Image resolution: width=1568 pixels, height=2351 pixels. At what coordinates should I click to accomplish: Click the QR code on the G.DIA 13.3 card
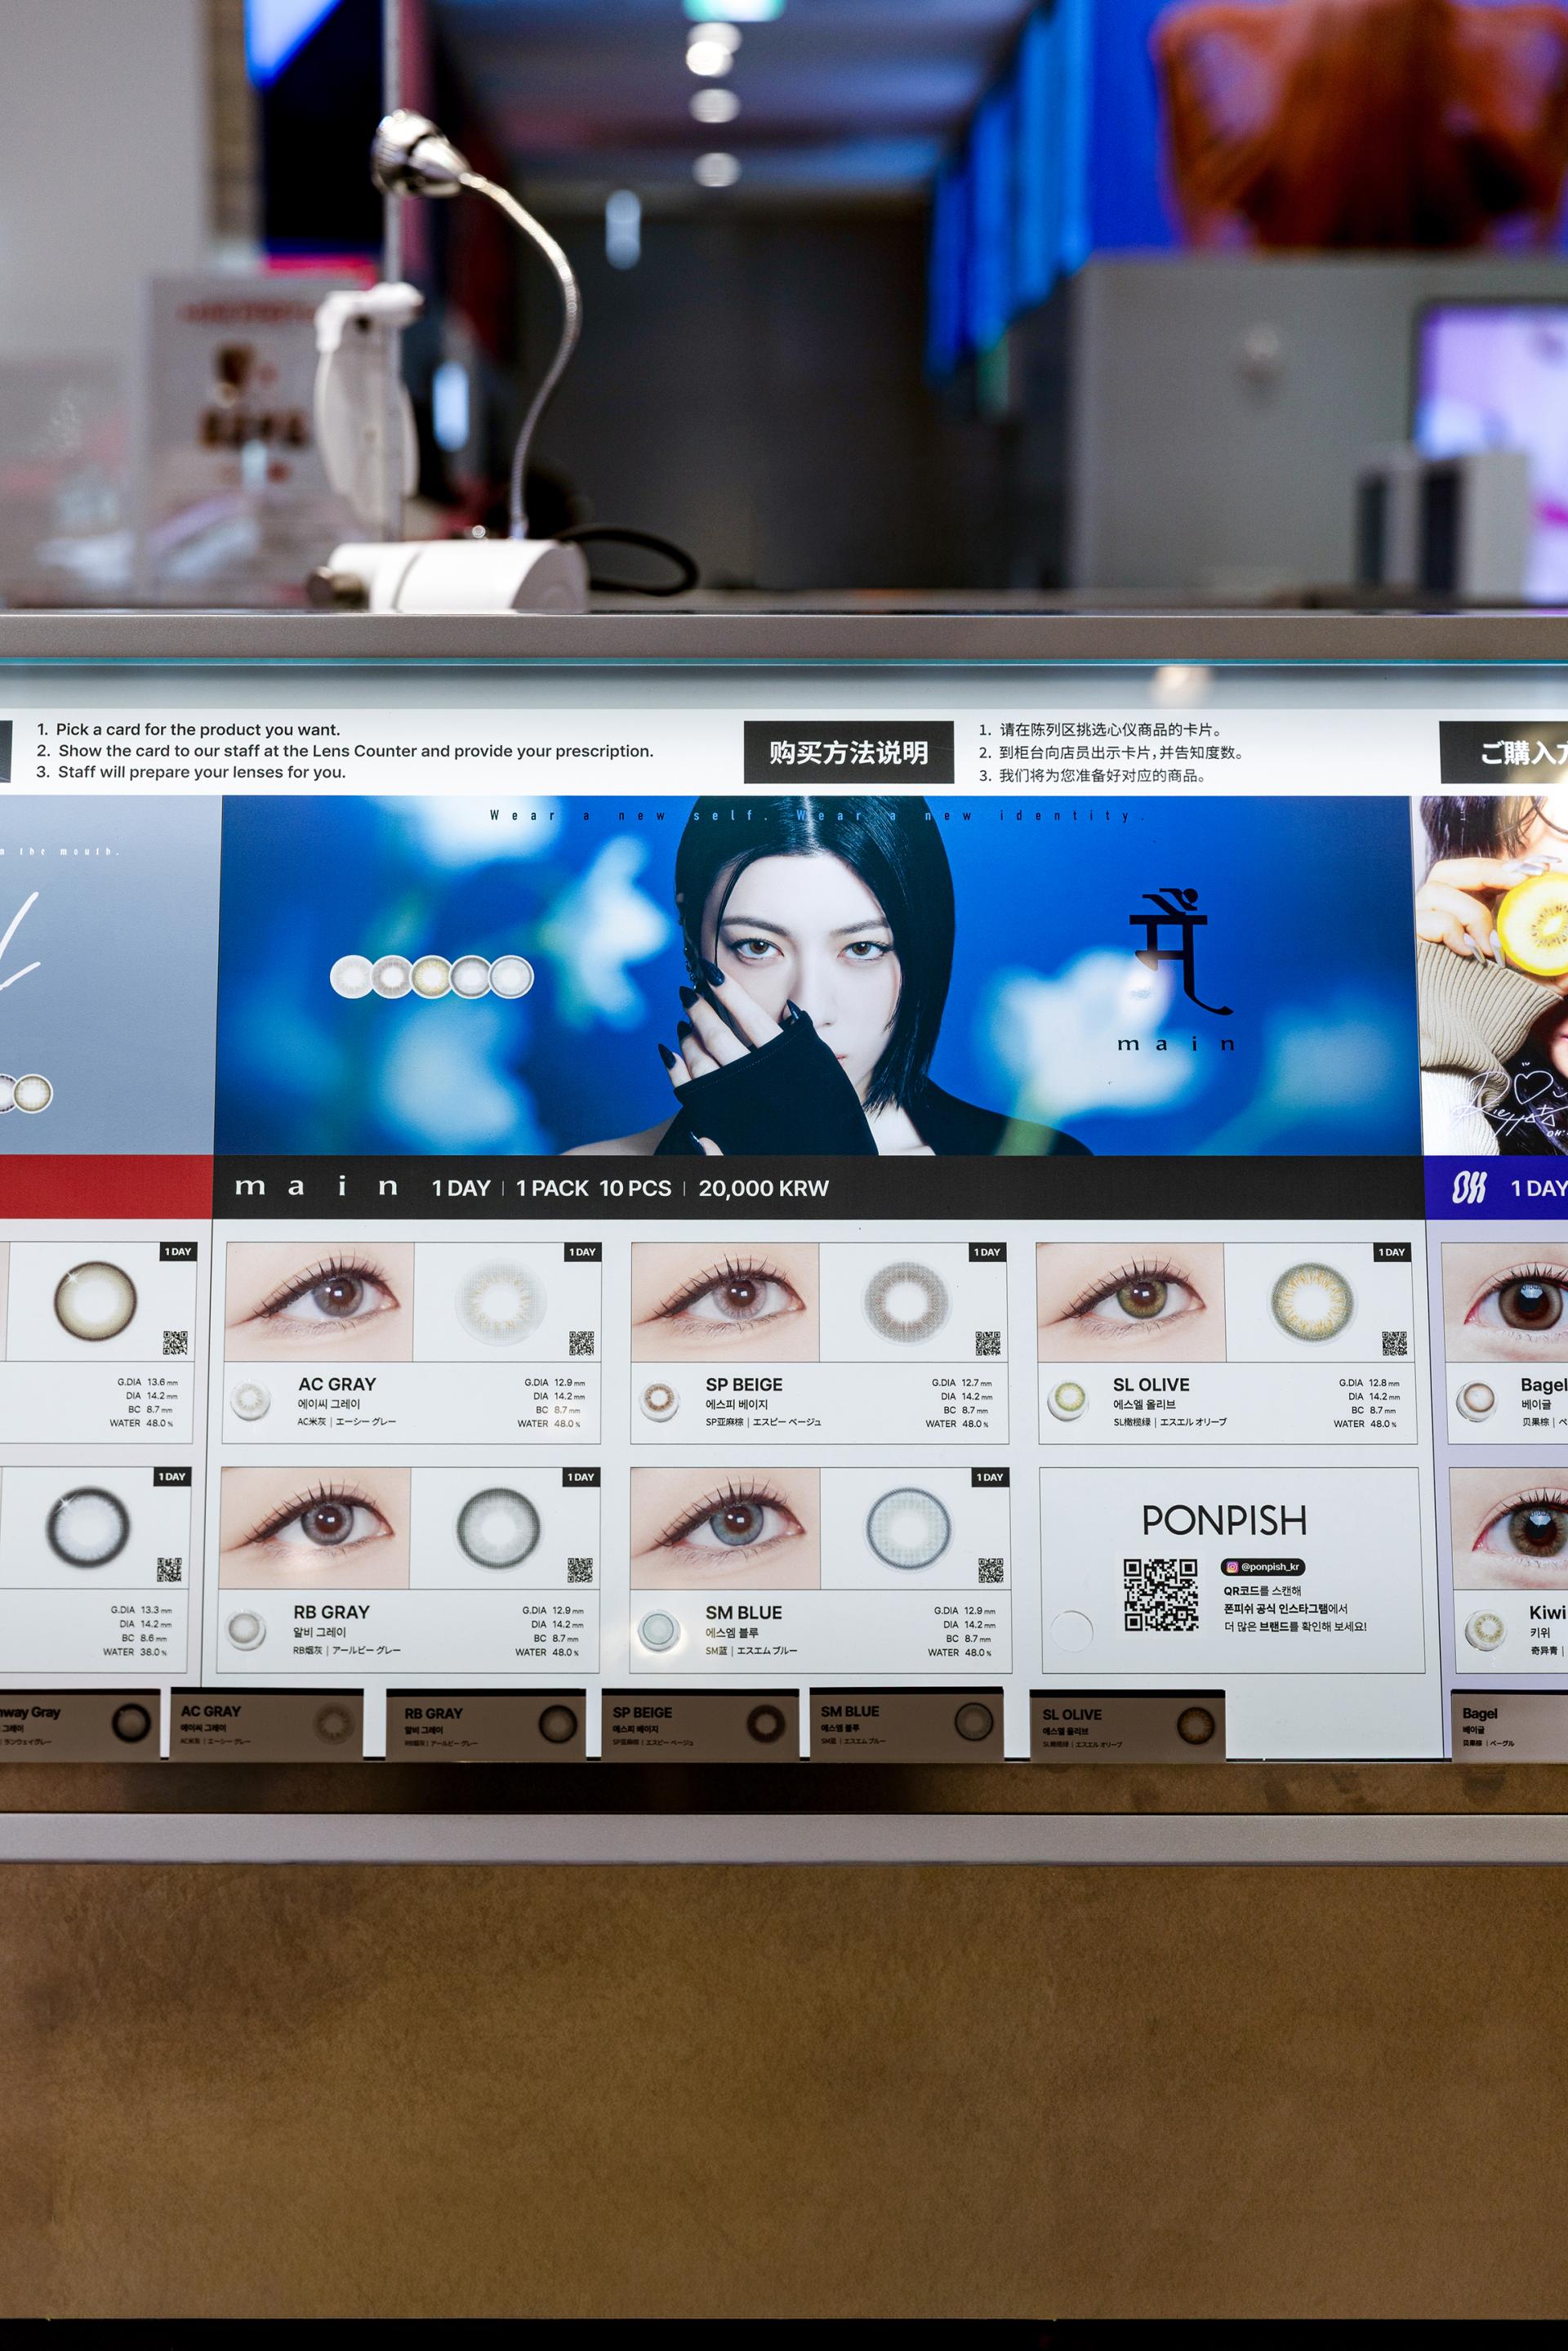click(169, 1570)
